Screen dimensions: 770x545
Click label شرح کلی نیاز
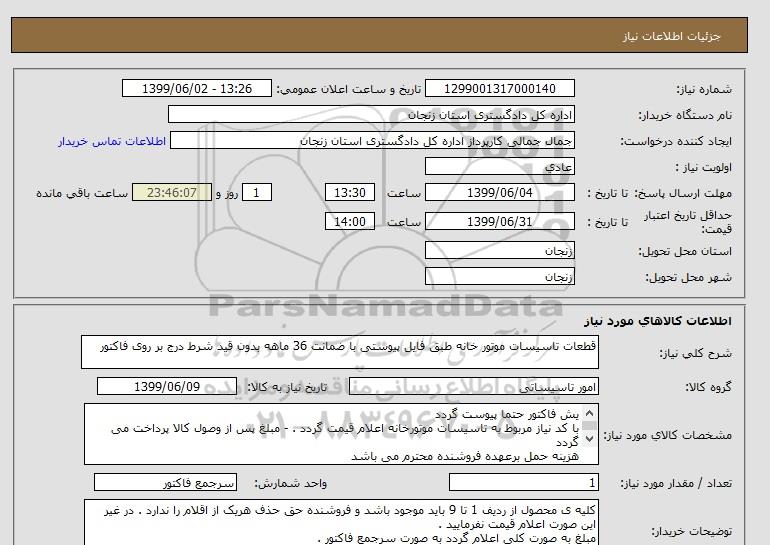(695, 353)
